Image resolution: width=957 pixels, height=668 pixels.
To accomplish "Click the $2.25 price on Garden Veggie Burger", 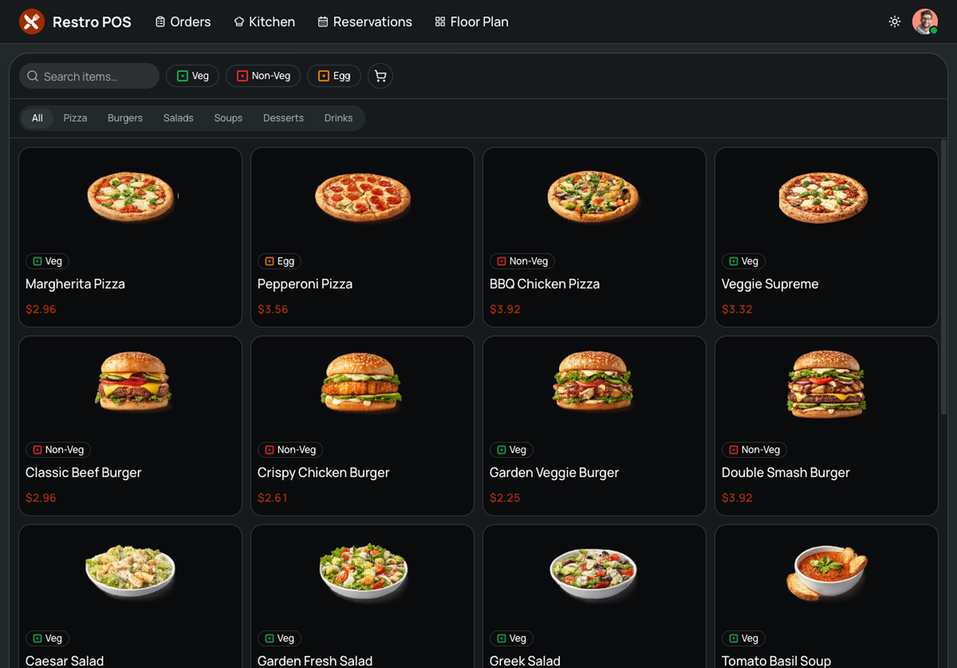I will click(x=505, y=498).
